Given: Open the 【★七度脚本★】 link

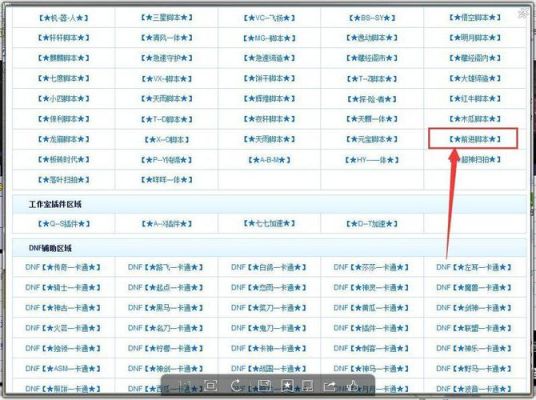Looking at the screenshot, I should [x=64, y=78].
